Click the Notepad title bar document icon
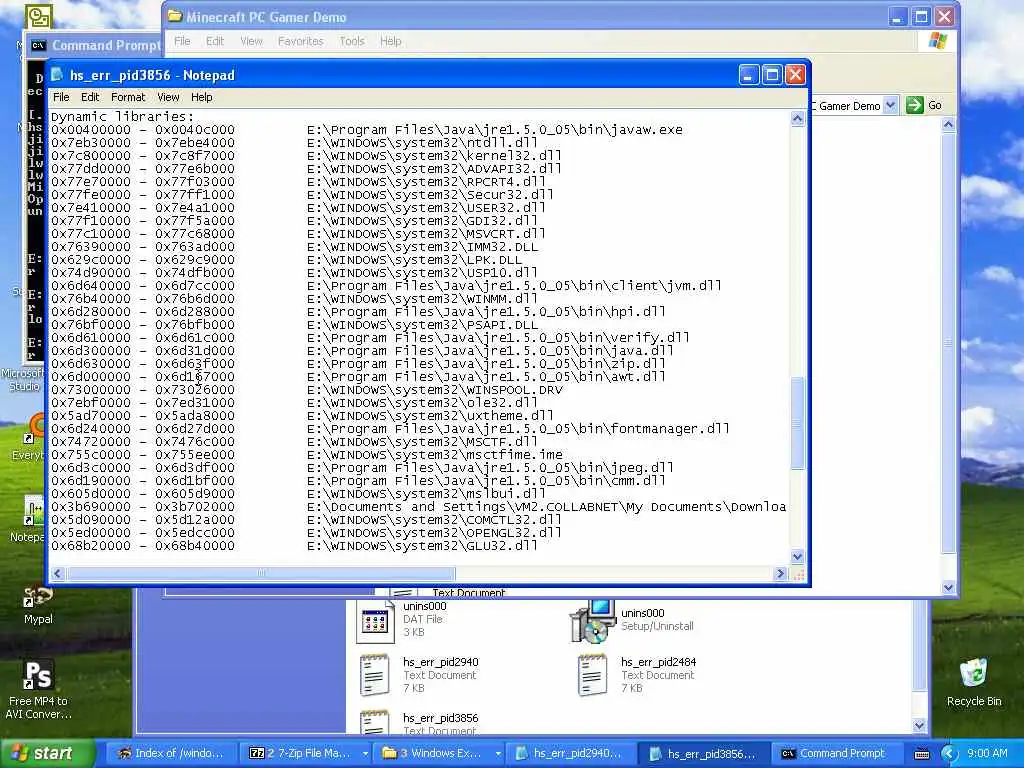The width and height of the screenshot is (1024, 768). click(57, 74)
